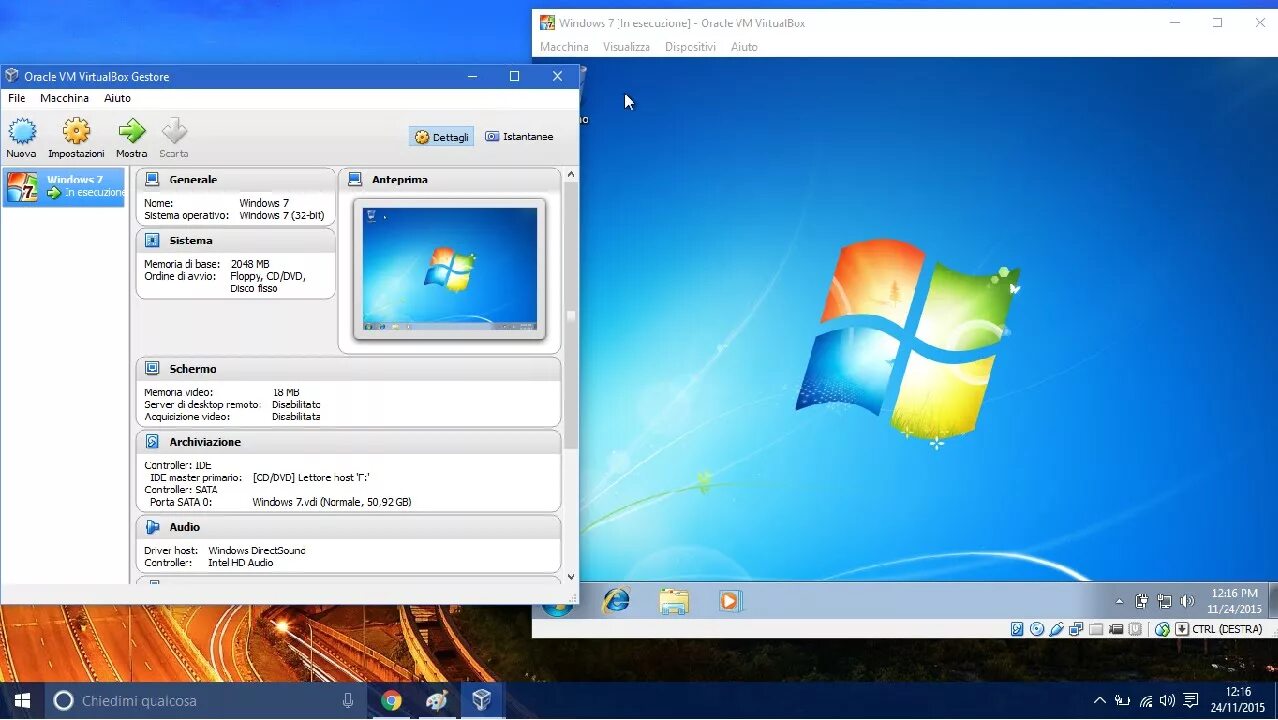
Task: Click 'Windows 7 (32-bit)' operating system value
Action: click(282, 215)
